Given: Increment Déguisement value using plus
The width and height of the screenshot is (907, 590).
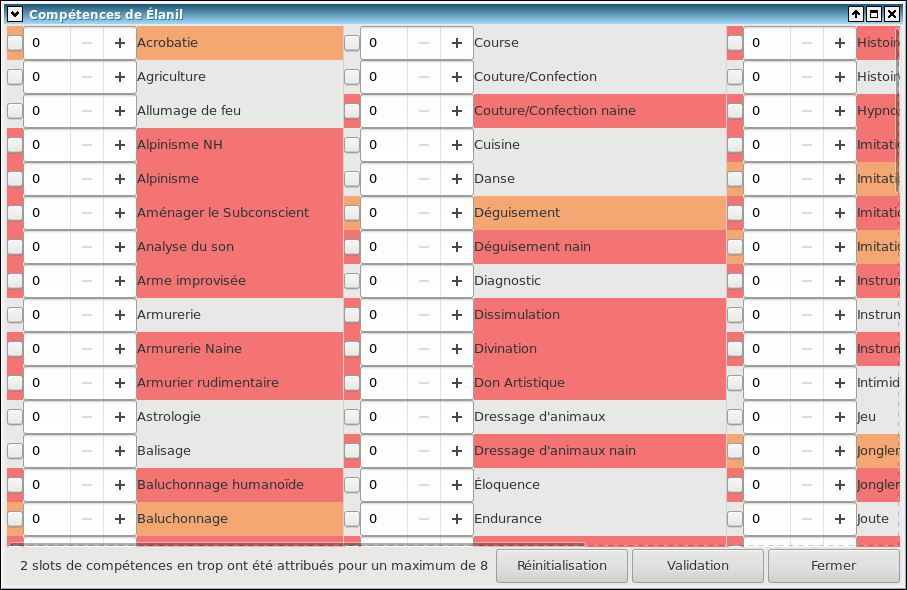Looking at the screenshot, I should tap(456, 213).
